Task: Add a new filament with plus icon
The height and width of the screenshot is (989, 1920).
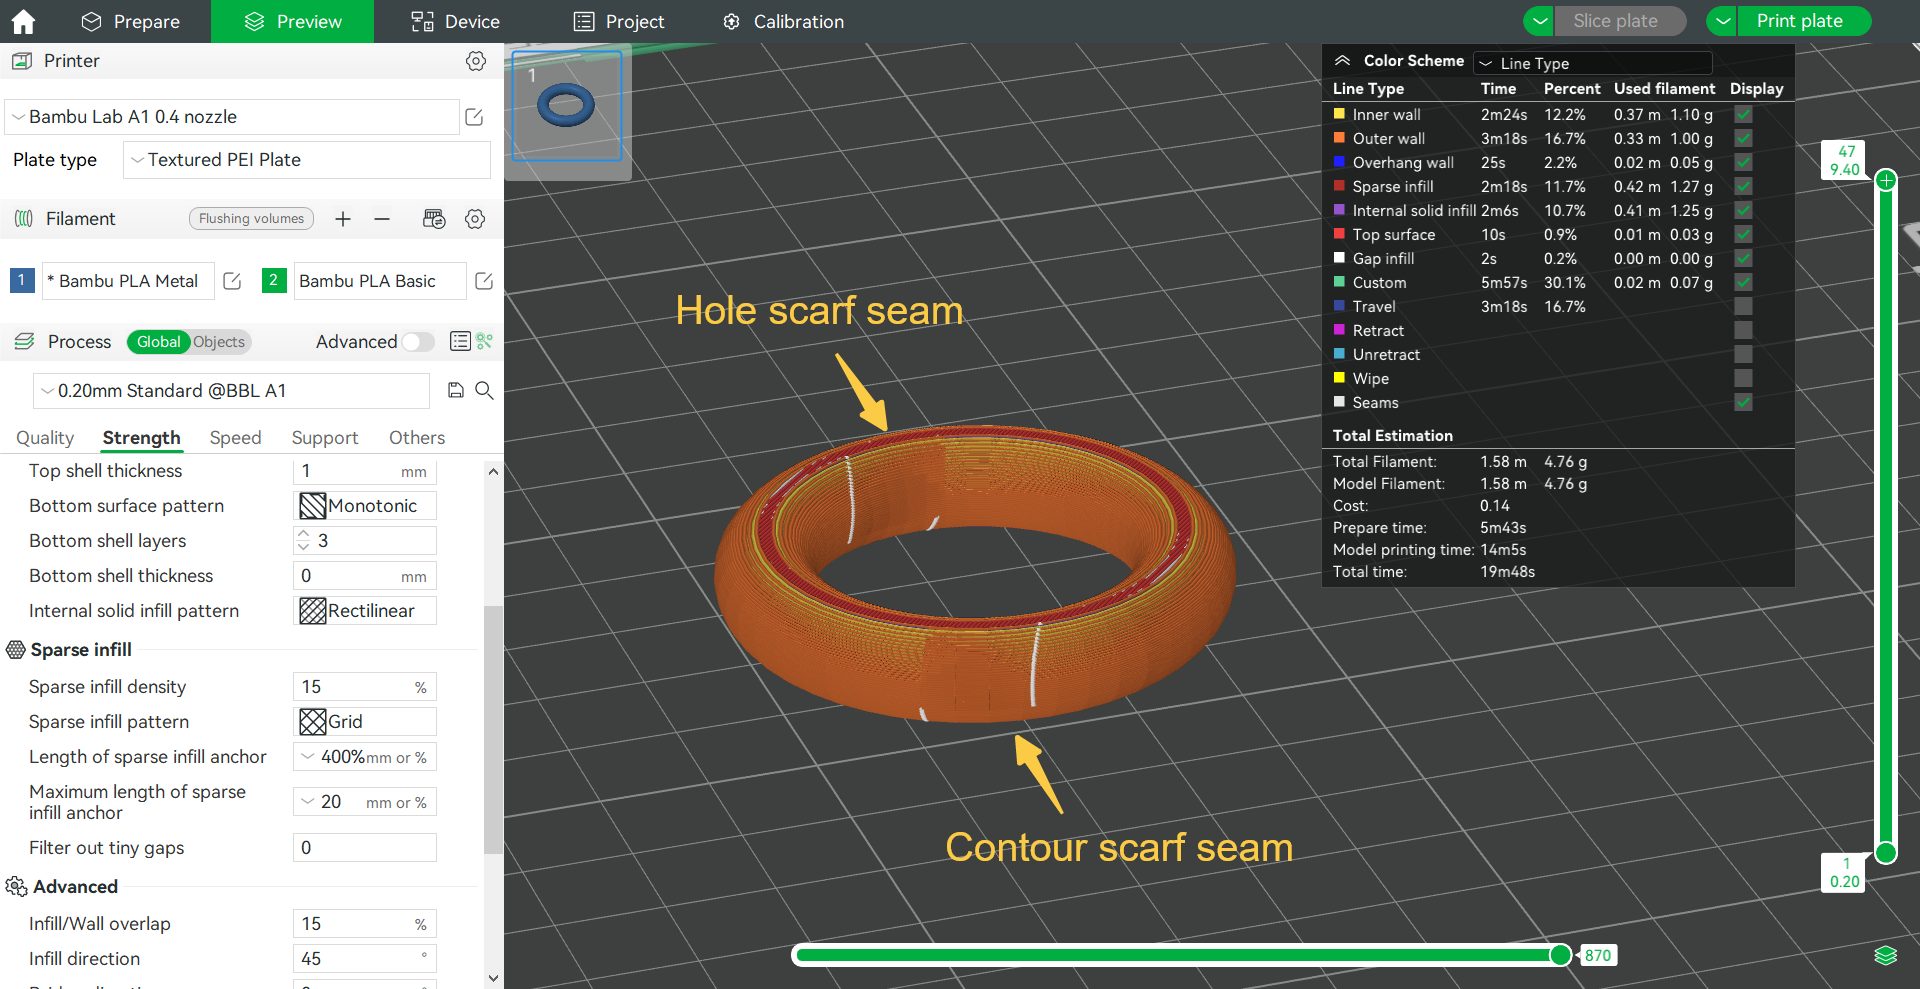Action: 343,219
